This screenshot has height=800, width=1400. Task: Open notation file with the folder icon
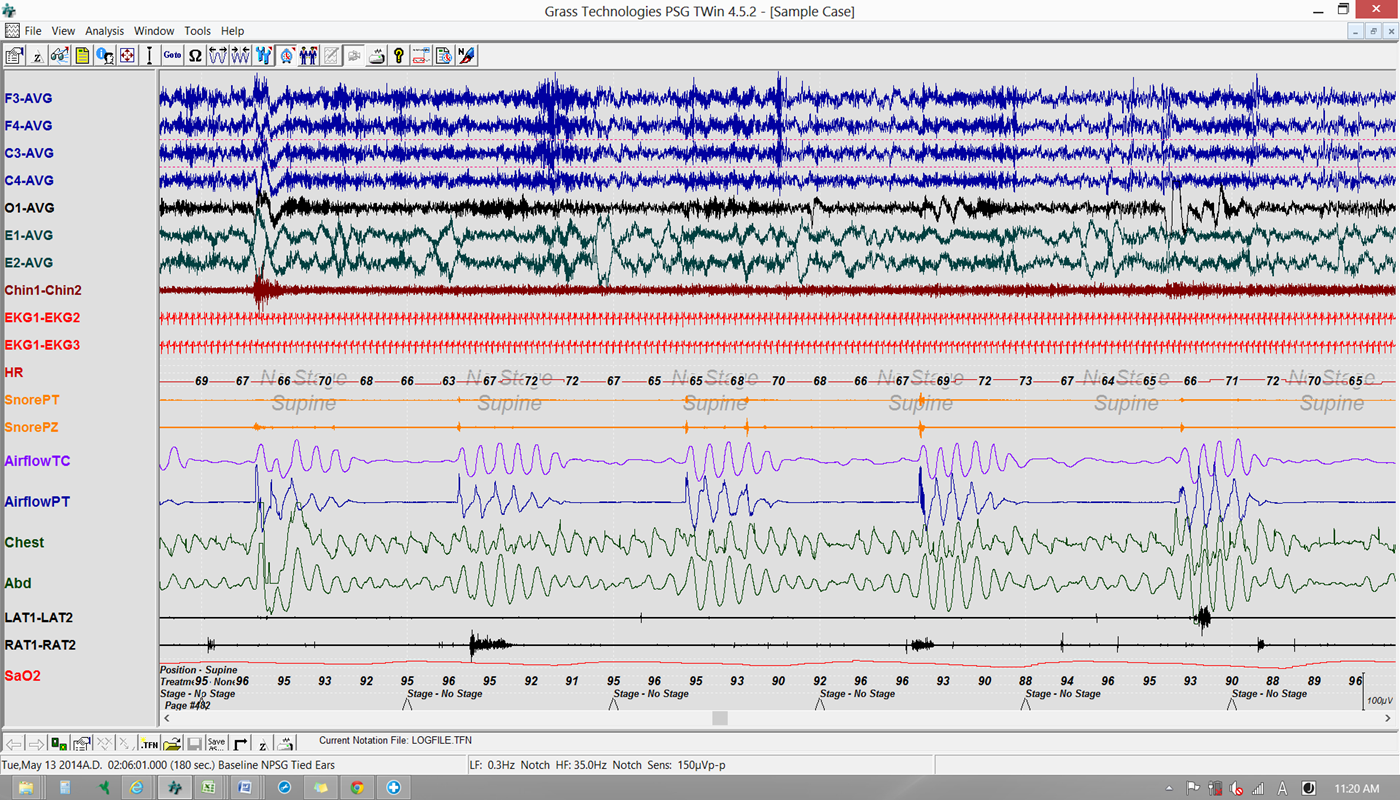pos(172,744)
